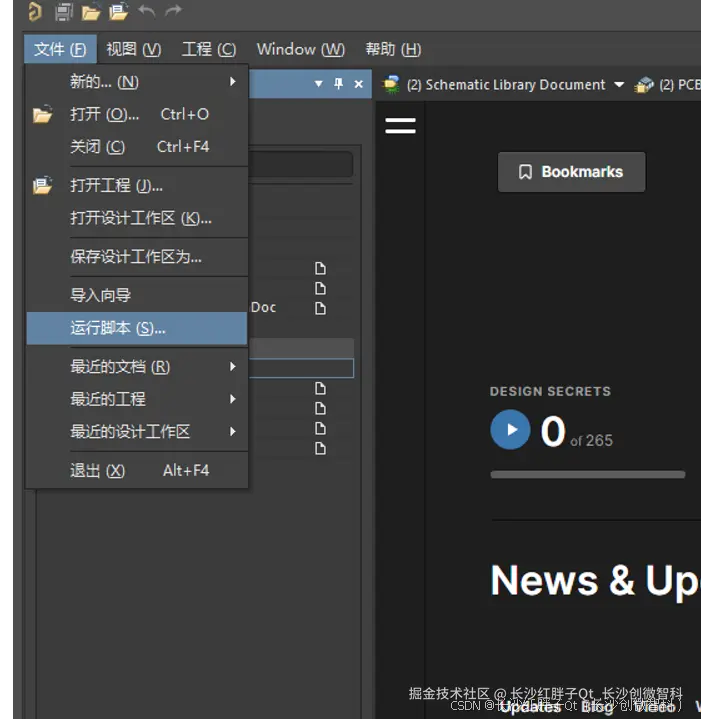Choose 打开 (O)... menu entry

point(137,114)
